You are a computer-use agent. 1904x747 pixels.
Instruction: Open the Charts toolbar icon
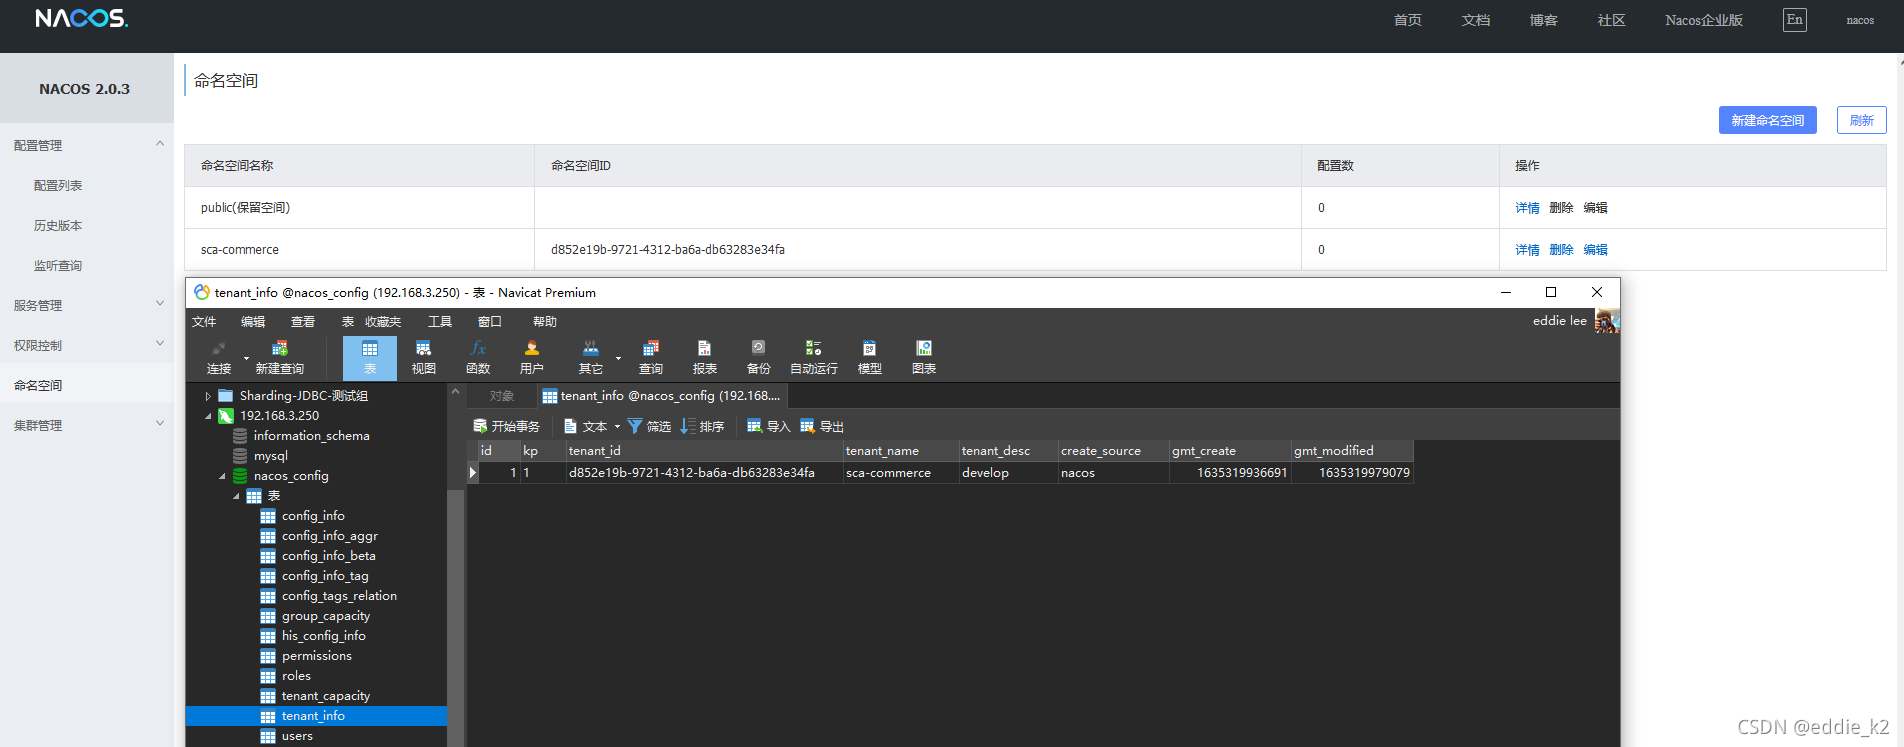(x=924, y=357)
